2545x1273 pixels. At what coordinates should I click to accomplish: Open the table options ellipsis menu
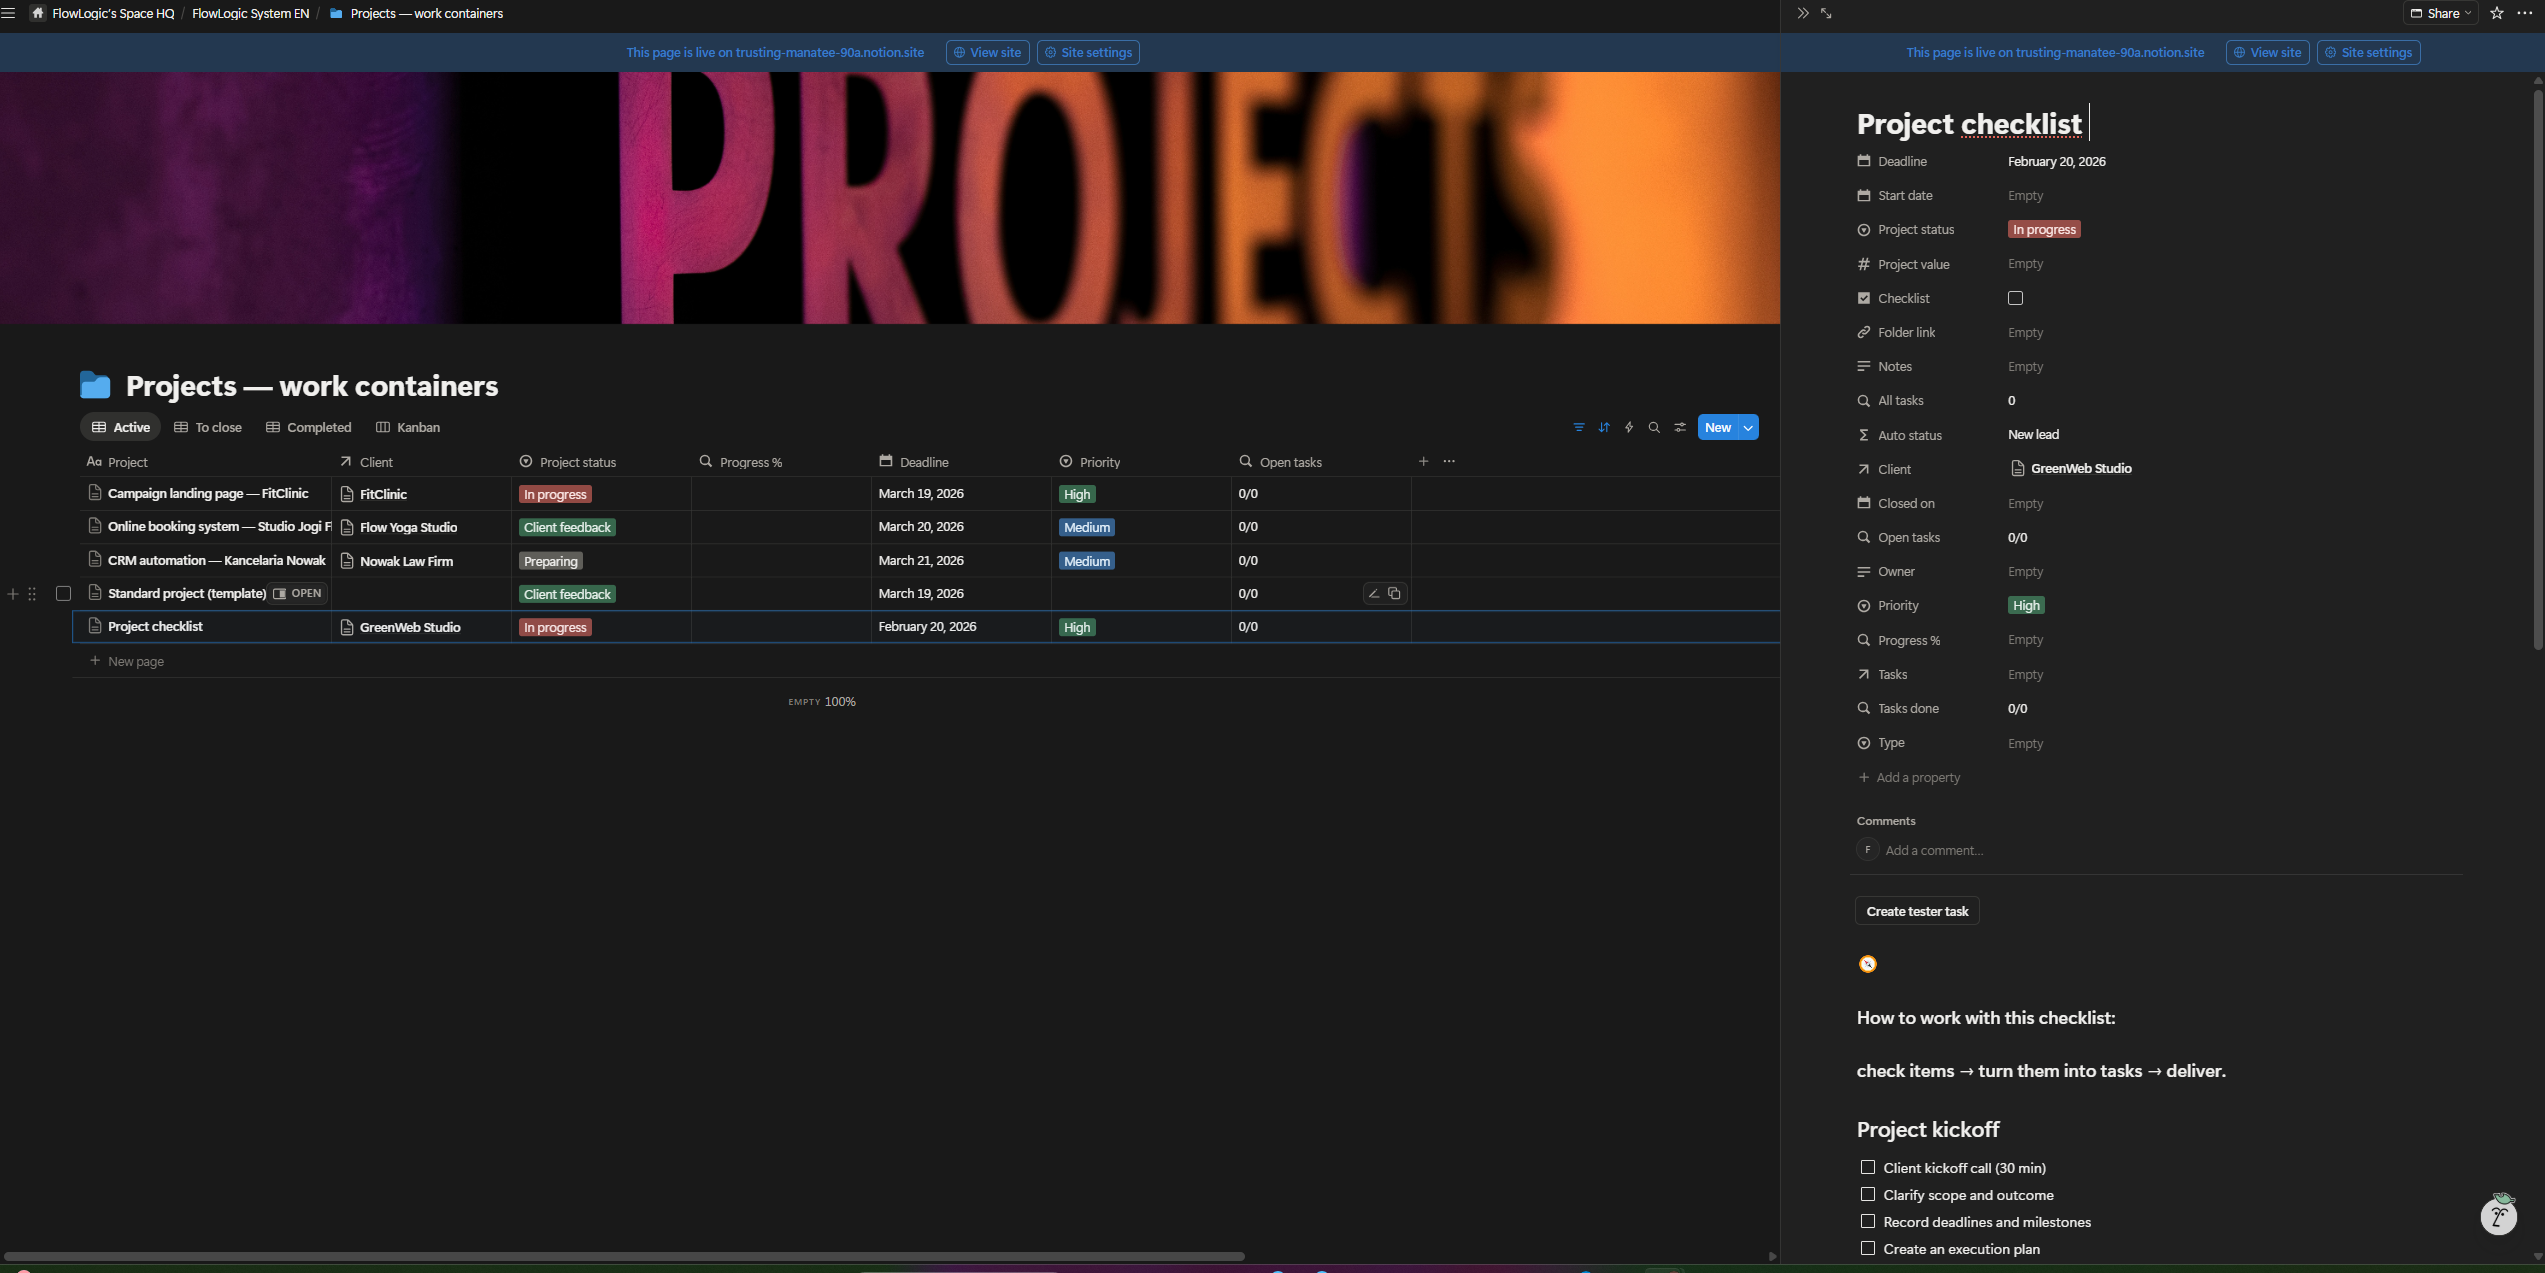[x=1448, y=461]
